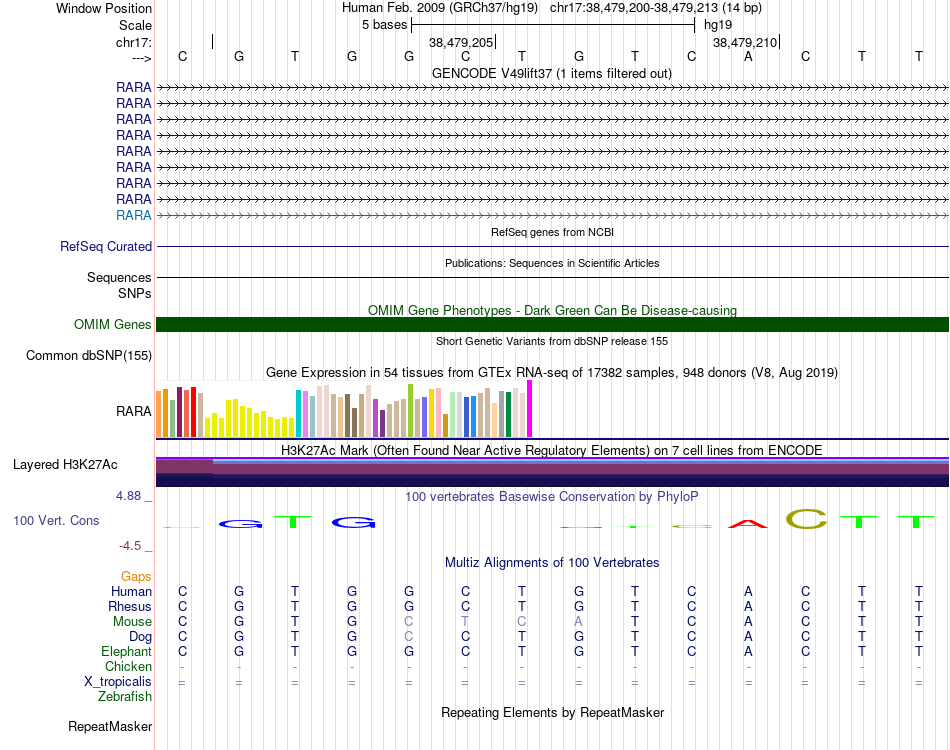Click the Common dbSNP(155) label
The width and height of the screenshot is (950, 750).
click(x=88, y=356)
